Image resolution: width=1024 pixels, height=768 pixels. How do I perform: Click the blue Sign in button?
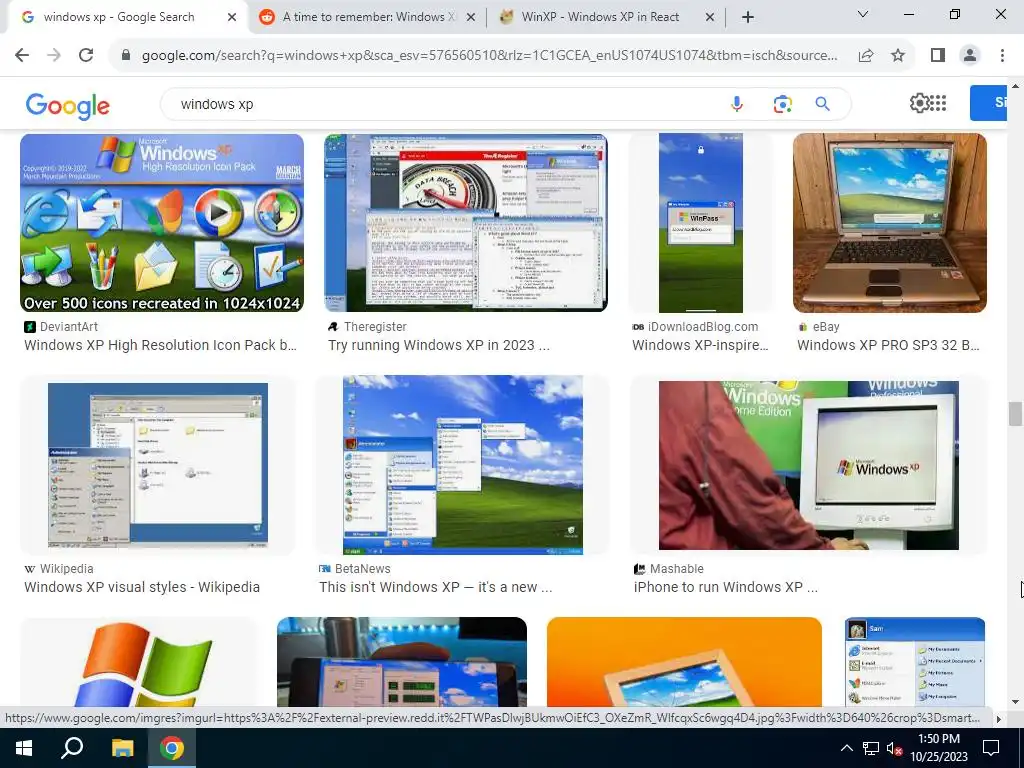click(x=988, y=103)
